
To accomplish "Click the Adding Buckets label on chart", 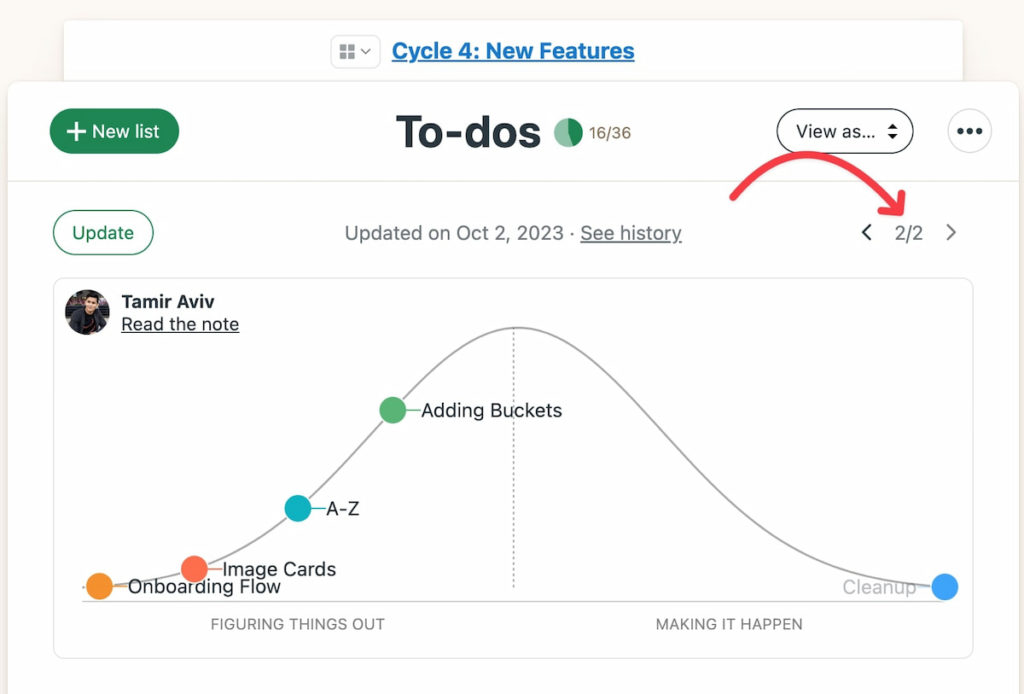I will (x=491, y=410).
